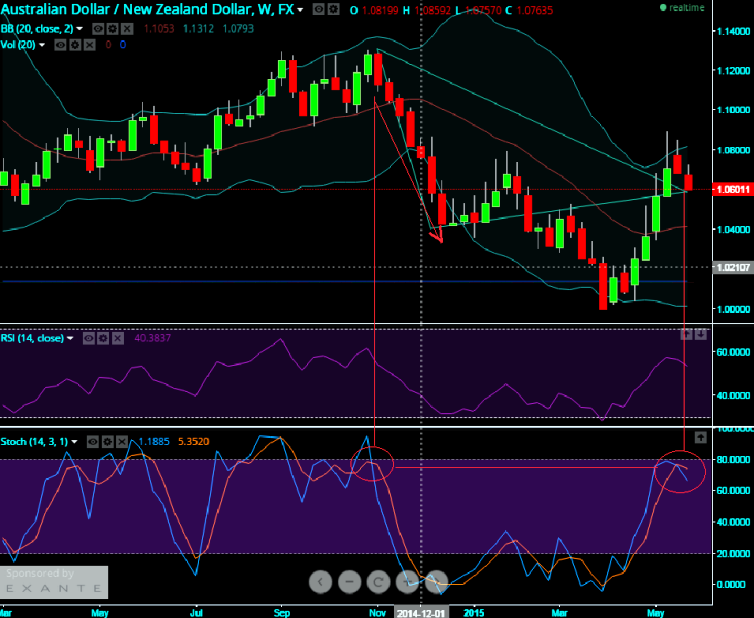Viewport: 754px width, 618px height.
Task: Click the RSI (14, close) label
Action: coord(32,338)
